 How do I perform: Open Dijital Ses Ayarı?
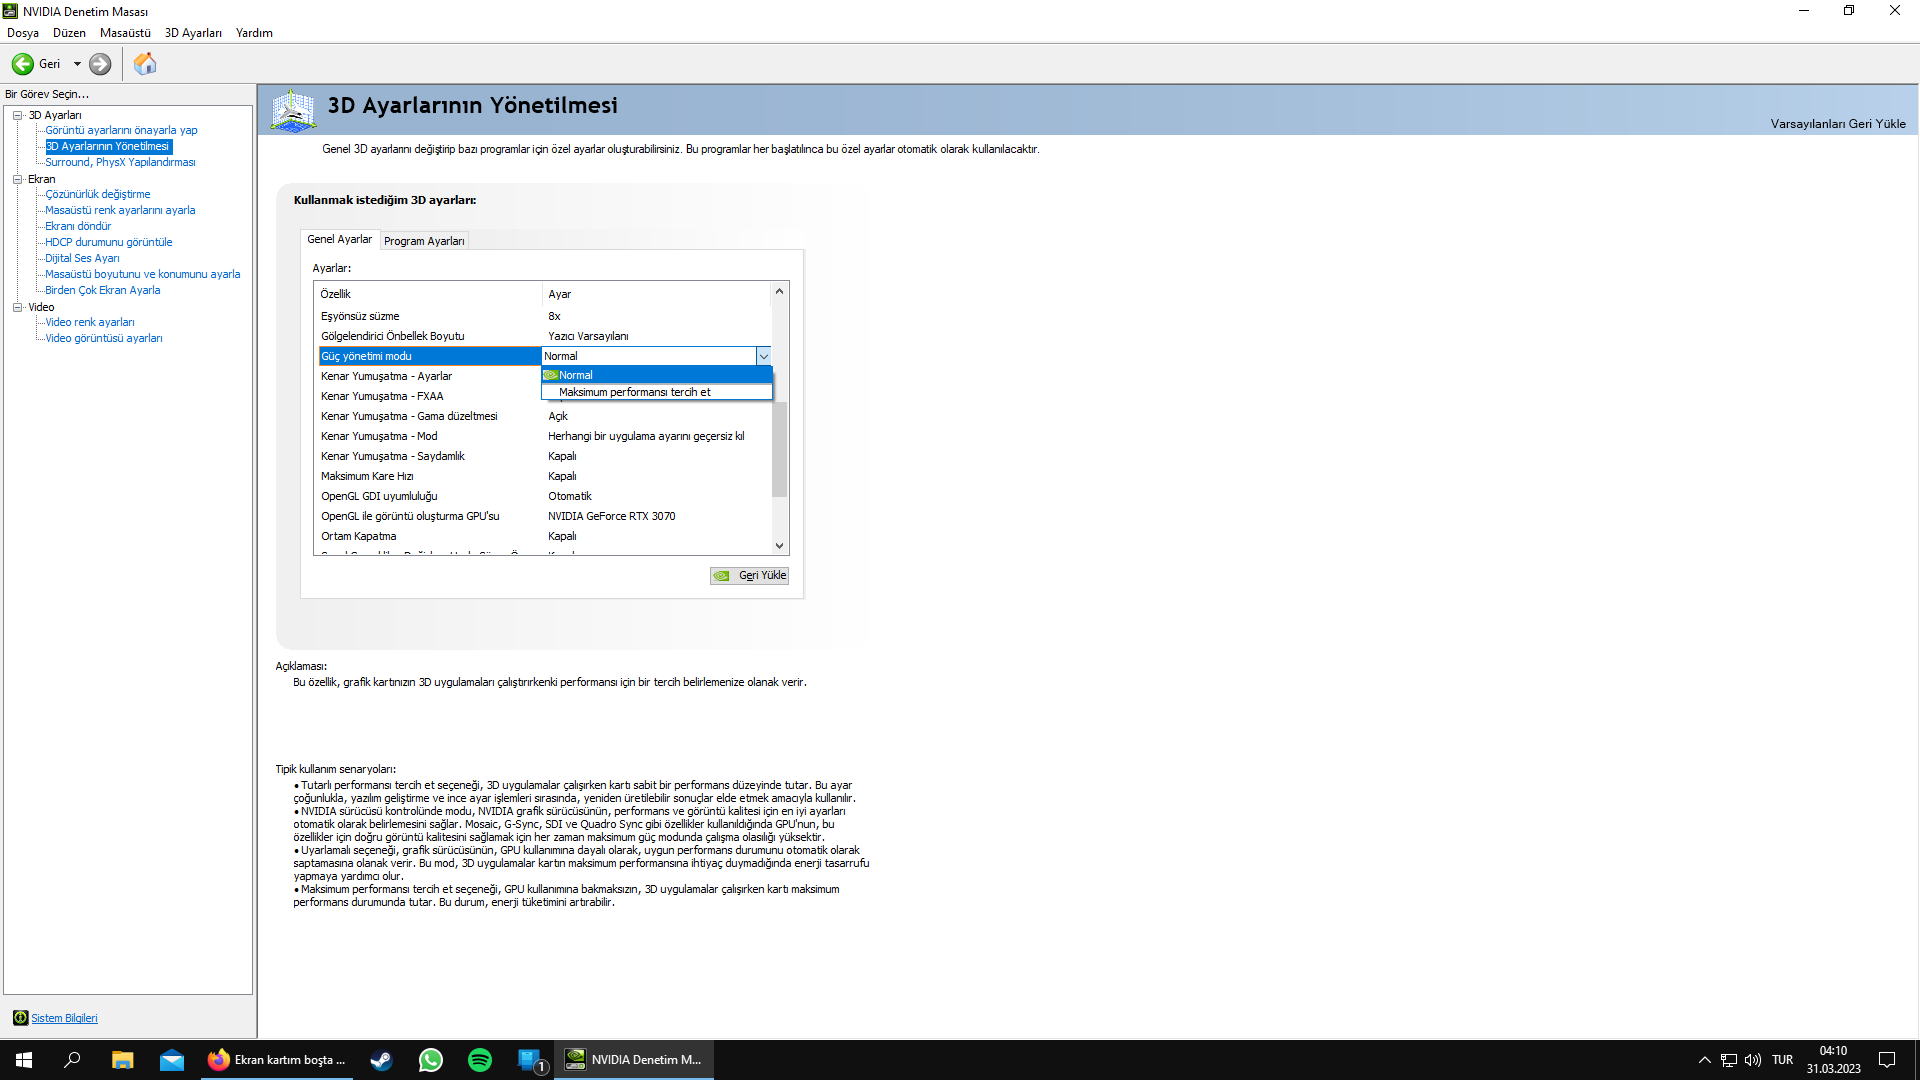click(x=82, y=258)
